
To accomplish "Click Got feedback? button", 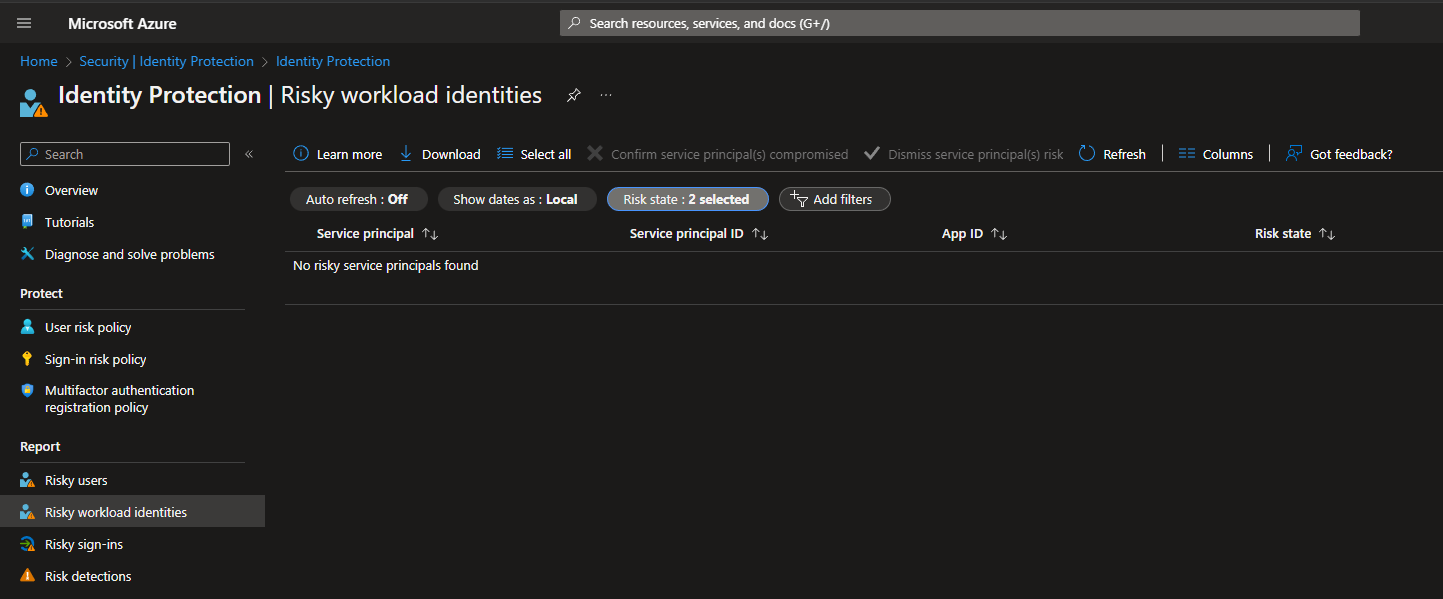I will [x=1339, y=154].
